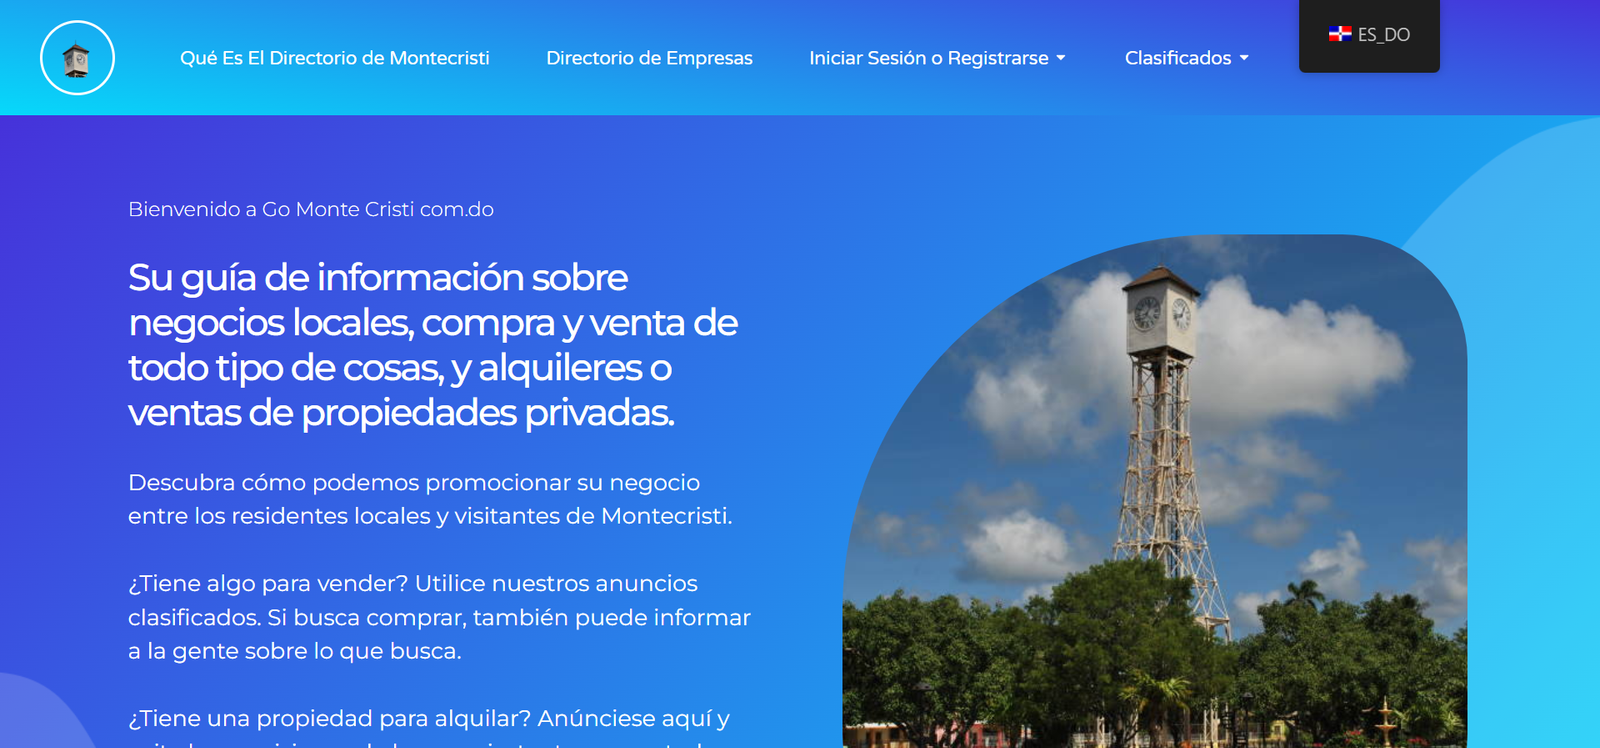Click text '¿Tiene una propiedad para alquilar?'
Viewport: 1600px width, 748px height.
tap(330, 719)
